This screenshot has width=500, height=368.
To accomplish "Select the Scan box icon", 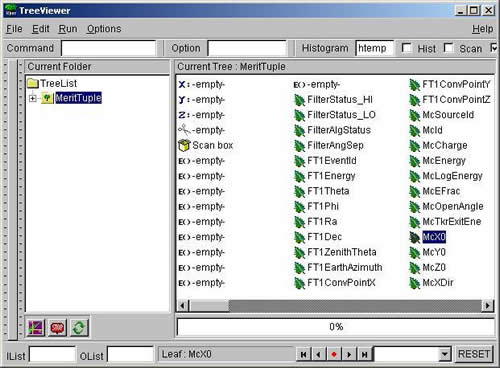I will coord(184,145).
